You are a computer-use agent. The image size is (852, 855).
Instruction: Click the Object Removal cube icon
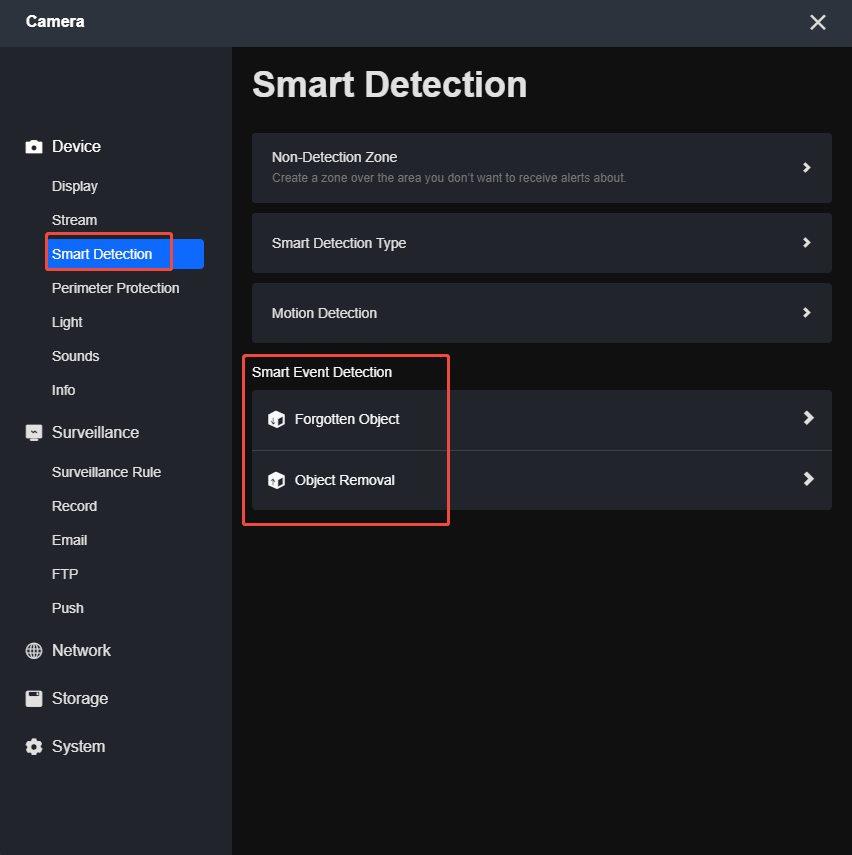coord(277,479)
